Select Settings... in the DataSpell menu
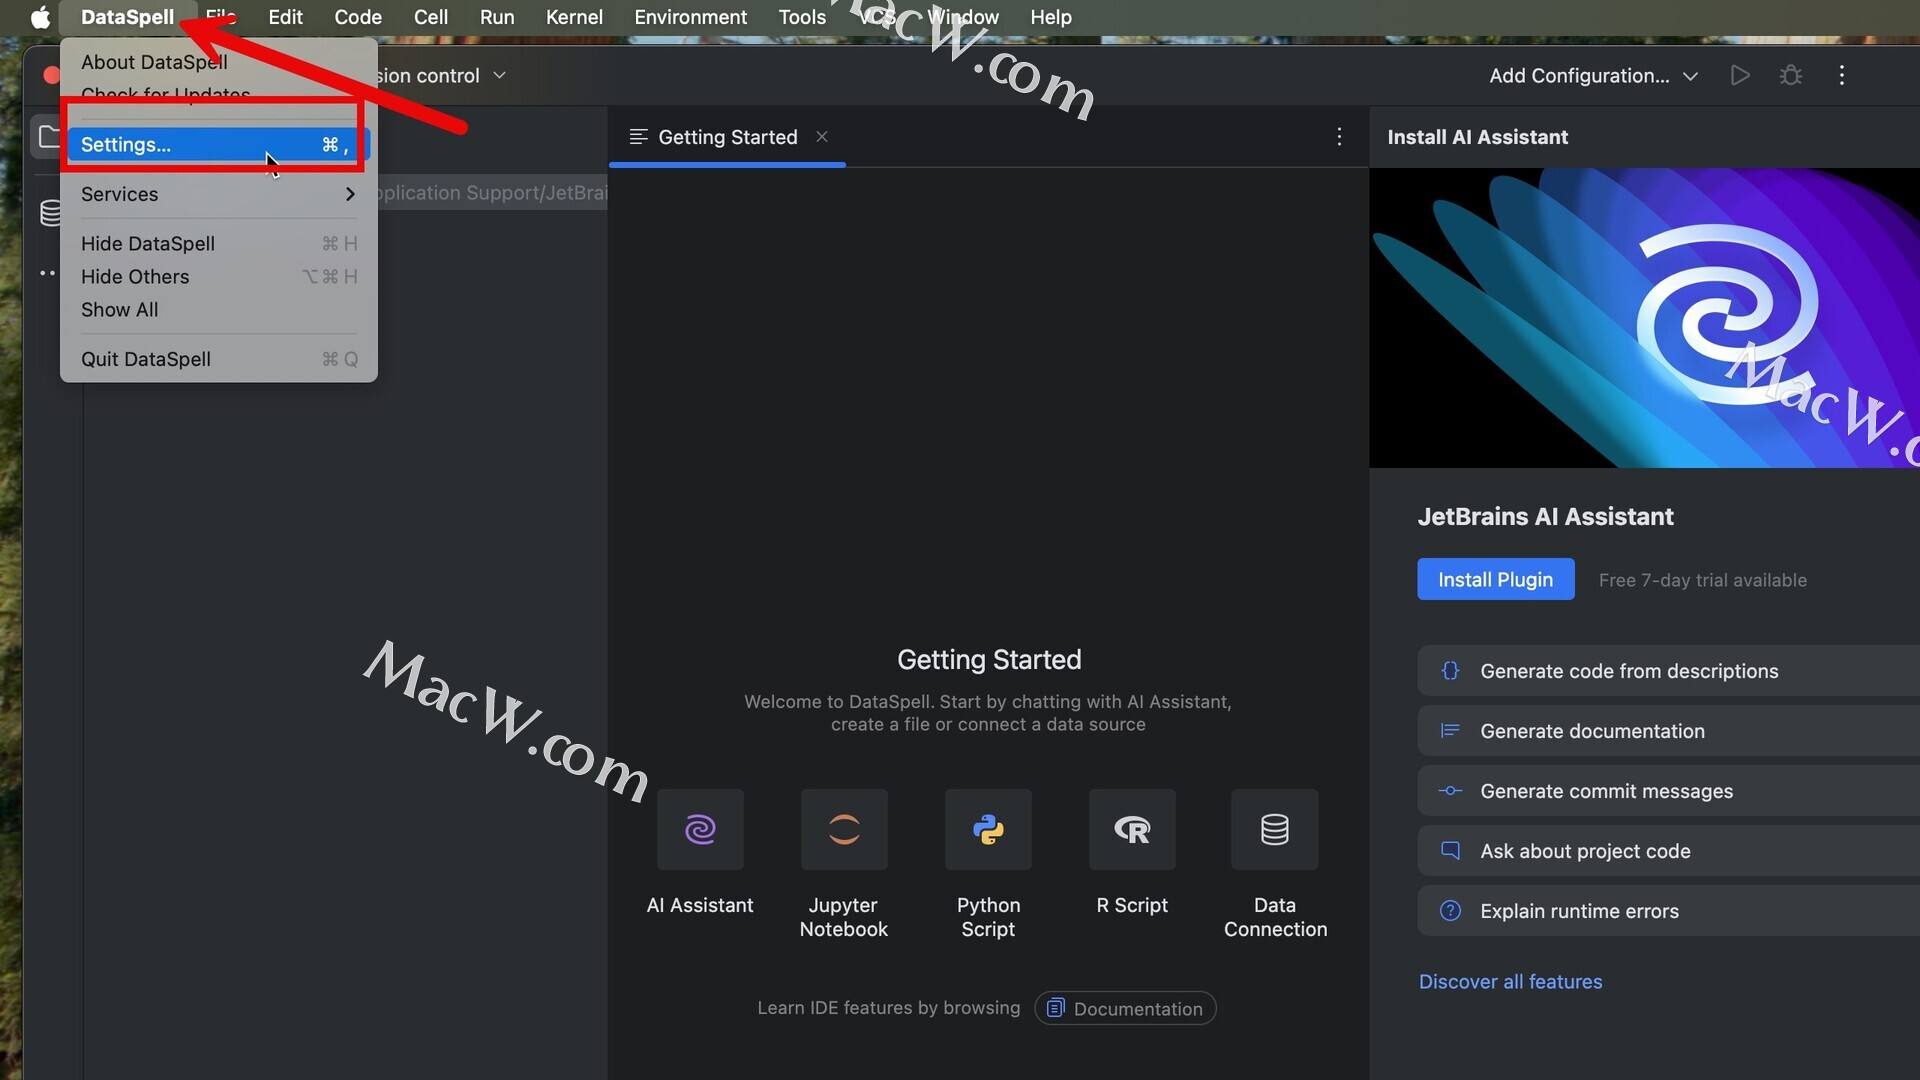The image size is (1920, 1080). click(218, 144)
